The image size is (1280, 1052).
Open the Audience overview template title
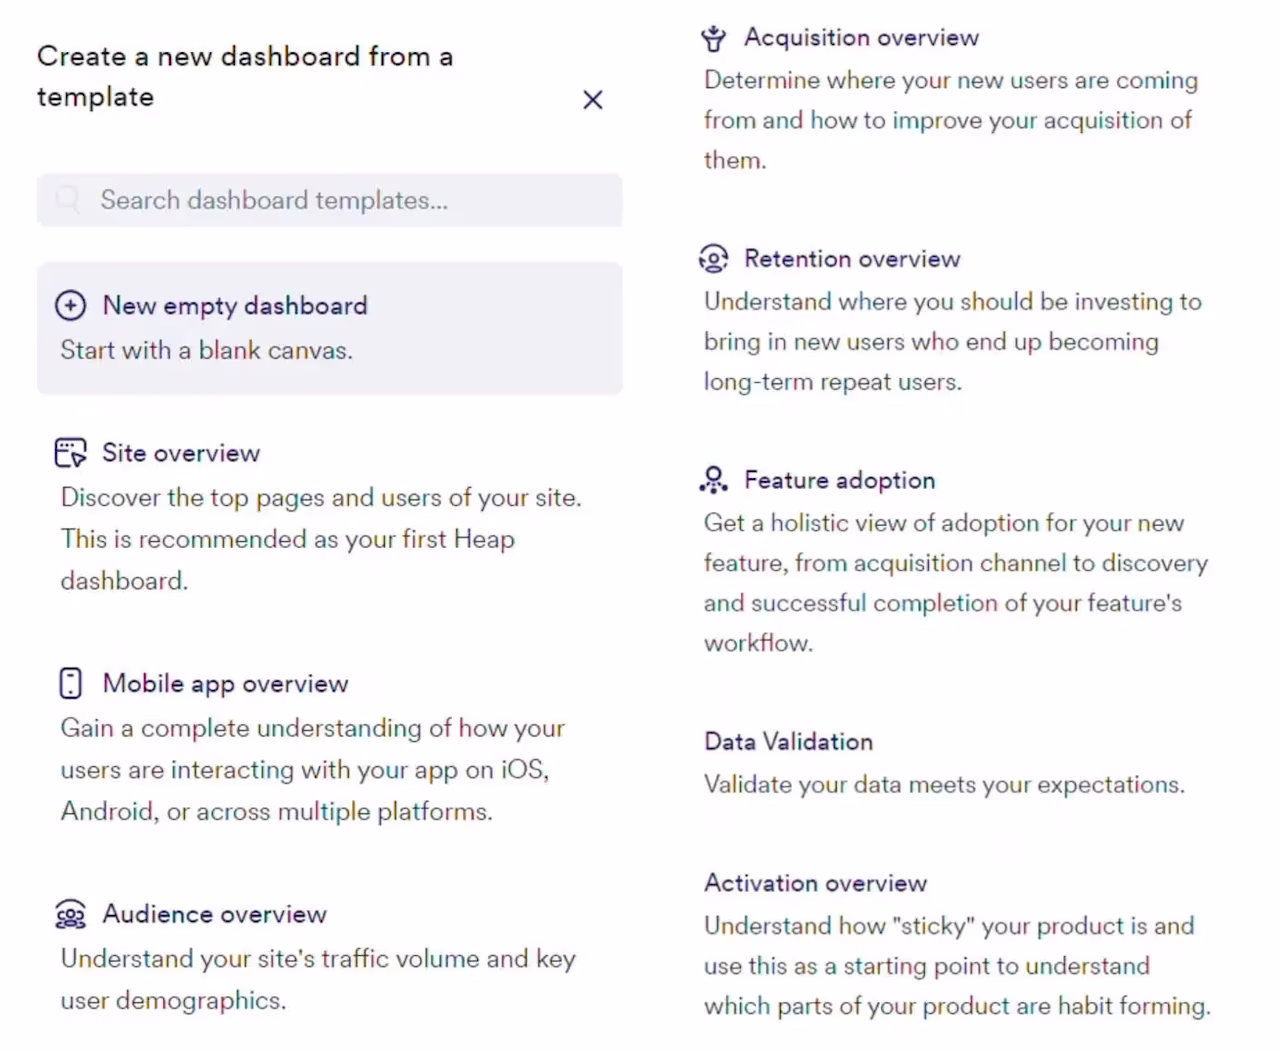(215, 914)
